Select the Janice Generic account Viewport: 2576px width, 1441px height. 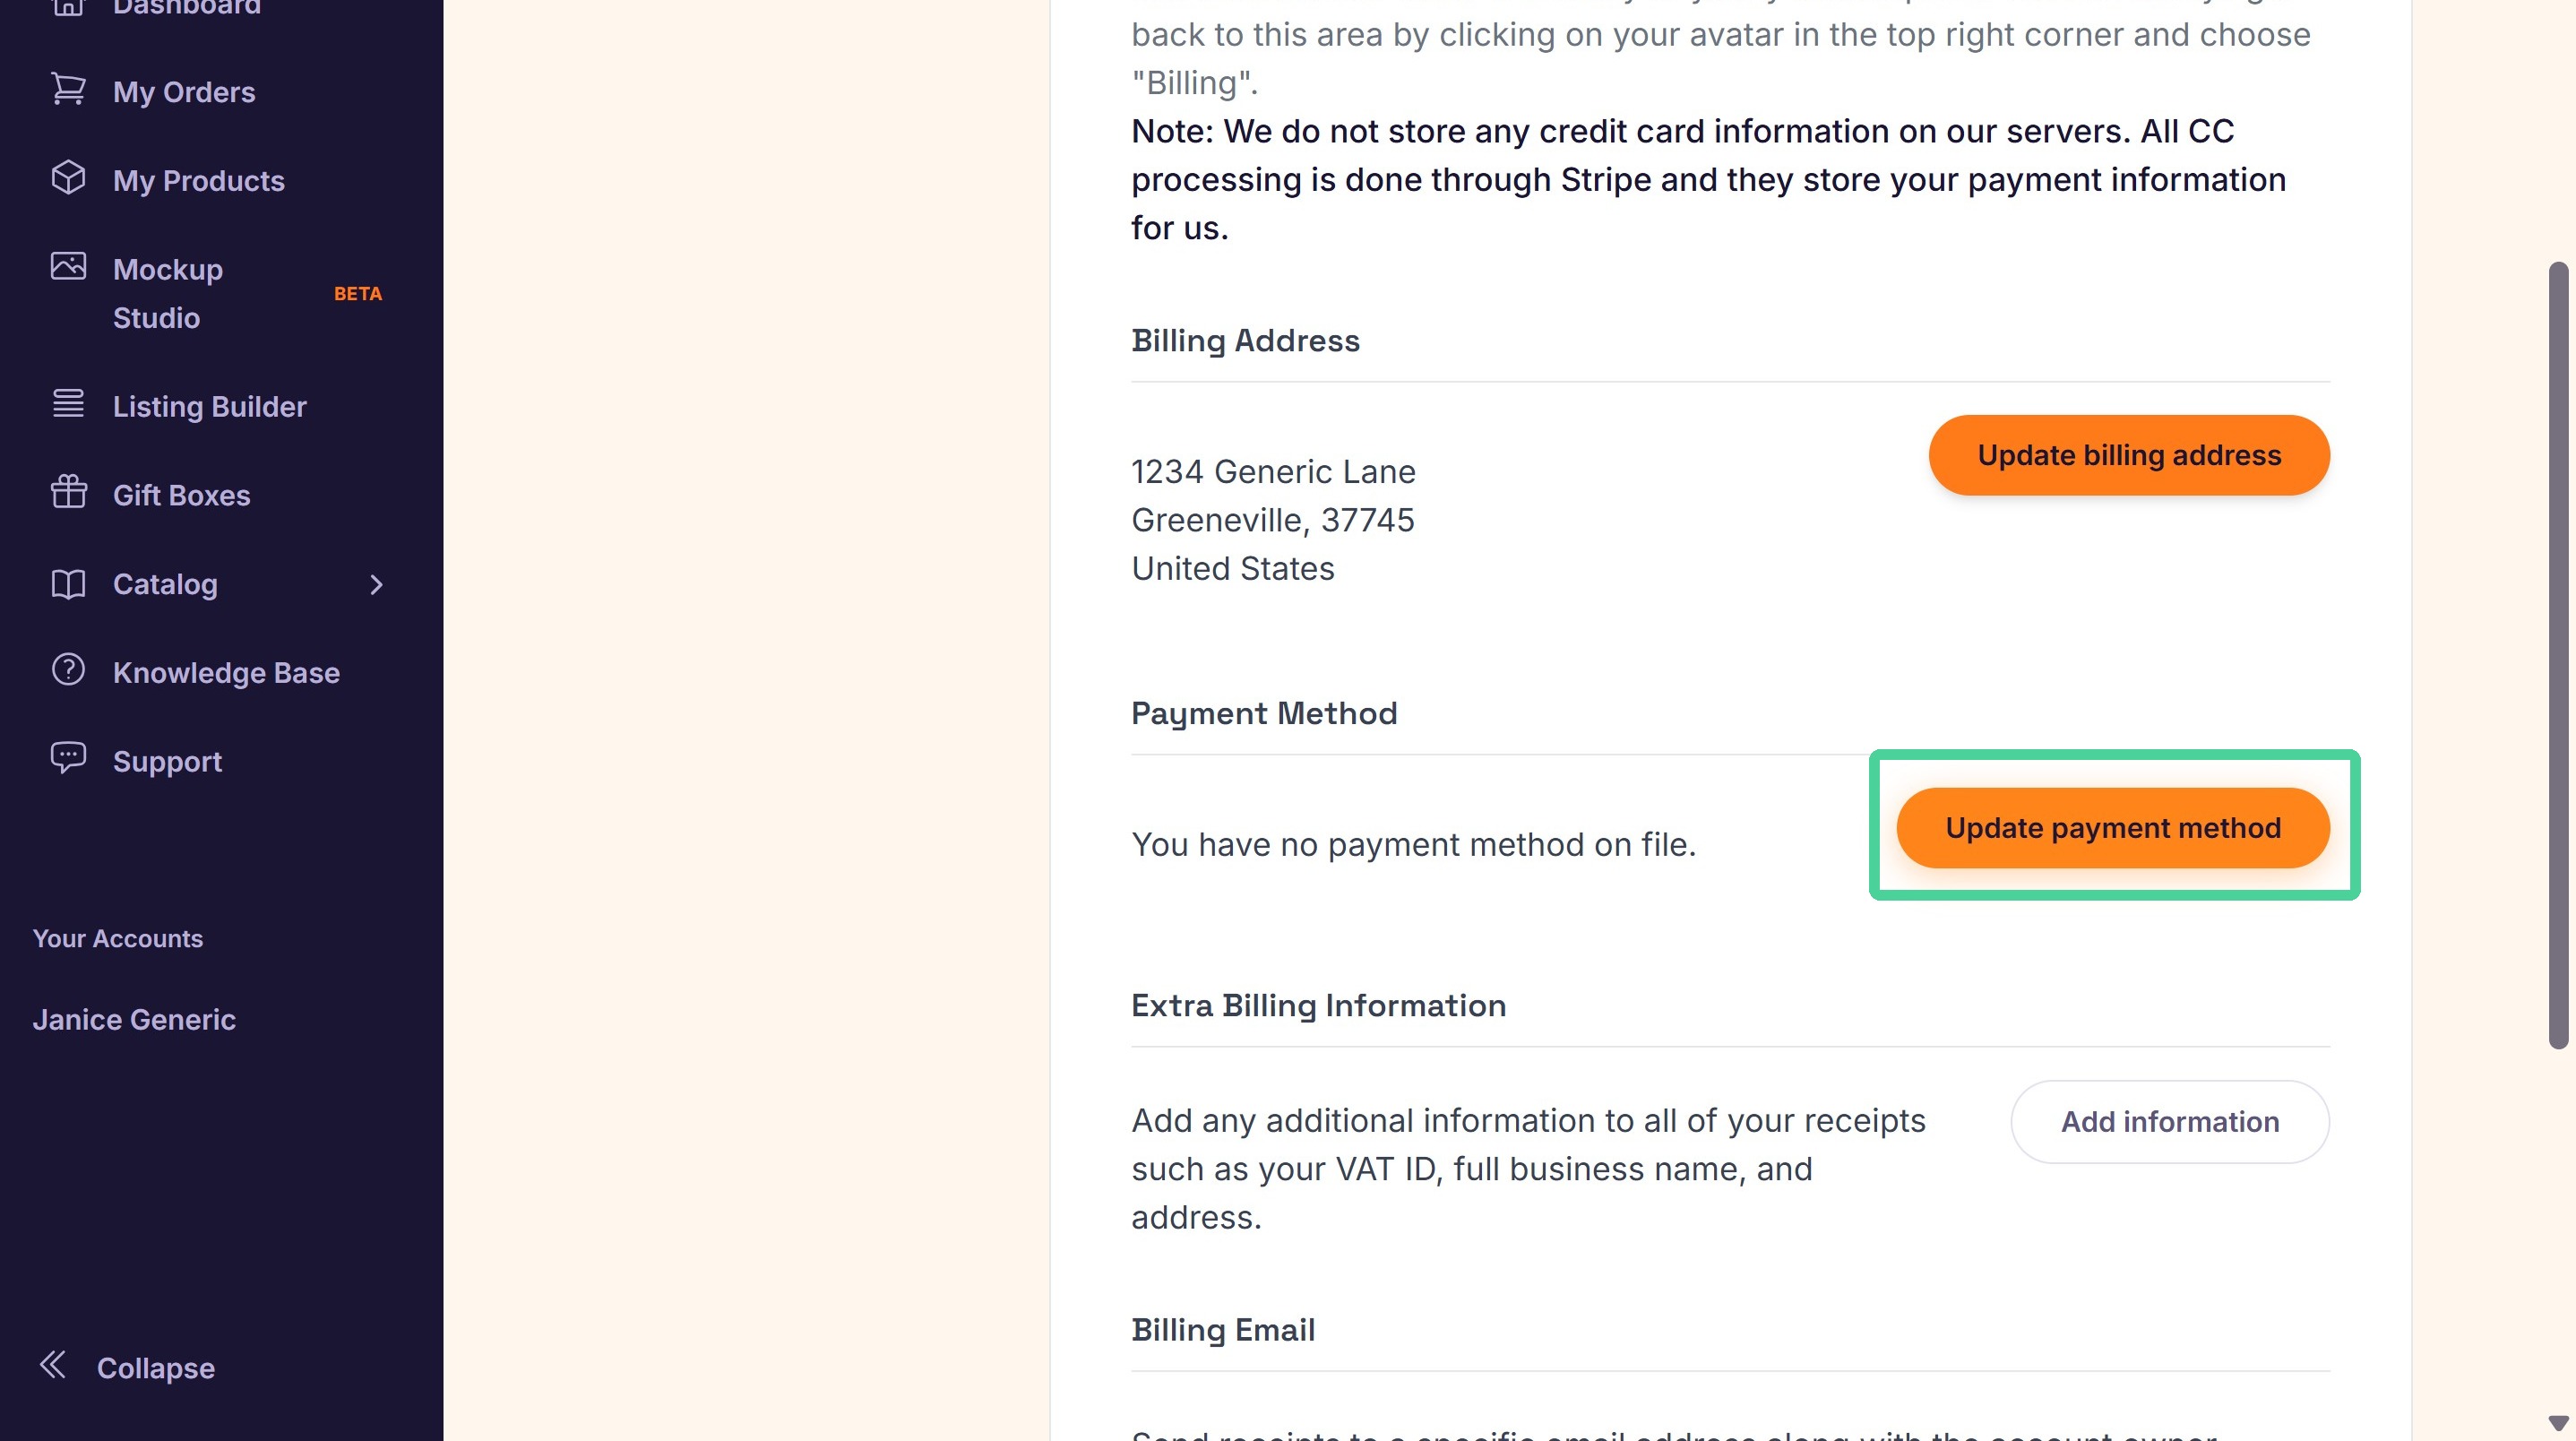(x=134, y=1019)
